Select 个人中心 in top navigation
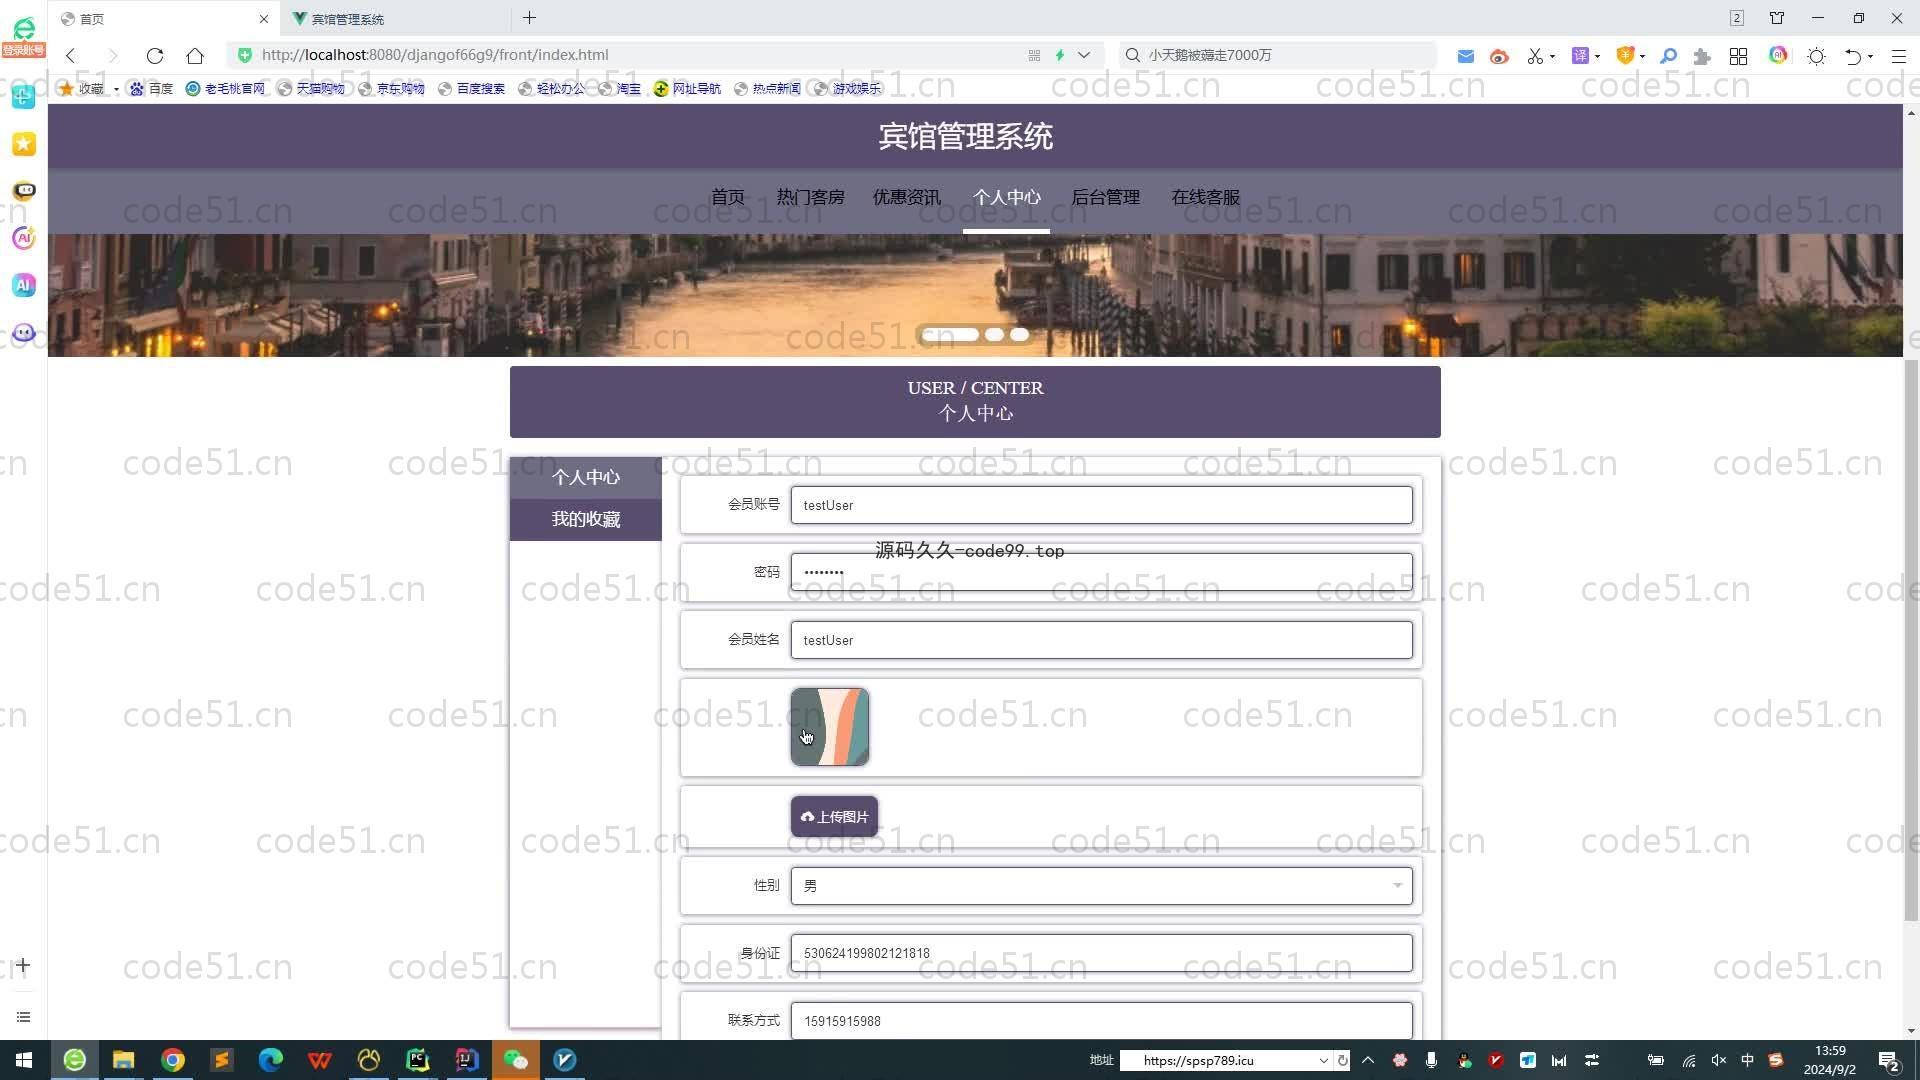This screenshot has height=1080, width=1920. pyautogui.click(x=1006, y=197)
